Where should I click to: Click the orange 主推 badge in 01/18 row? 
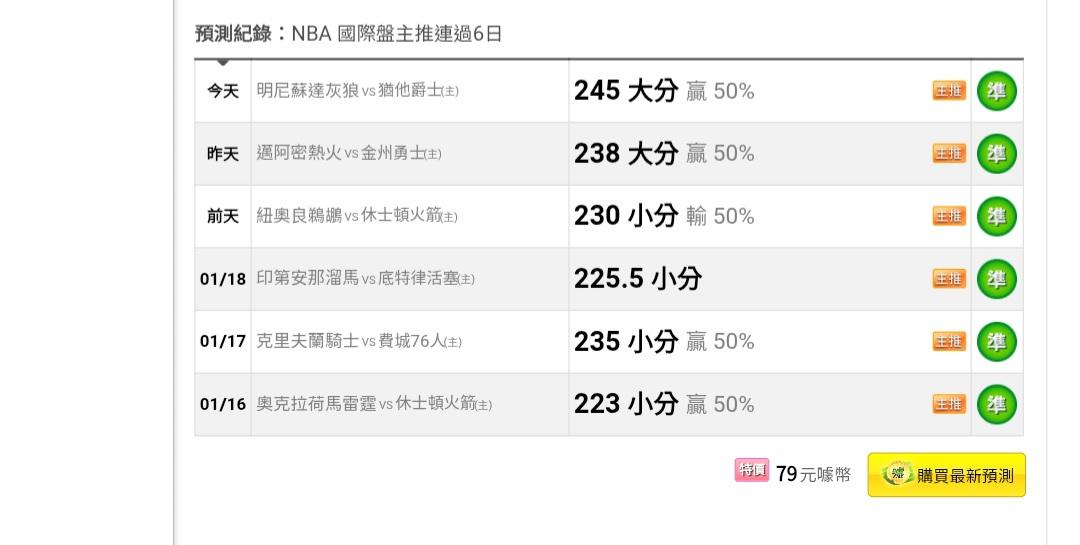point(949,279)
